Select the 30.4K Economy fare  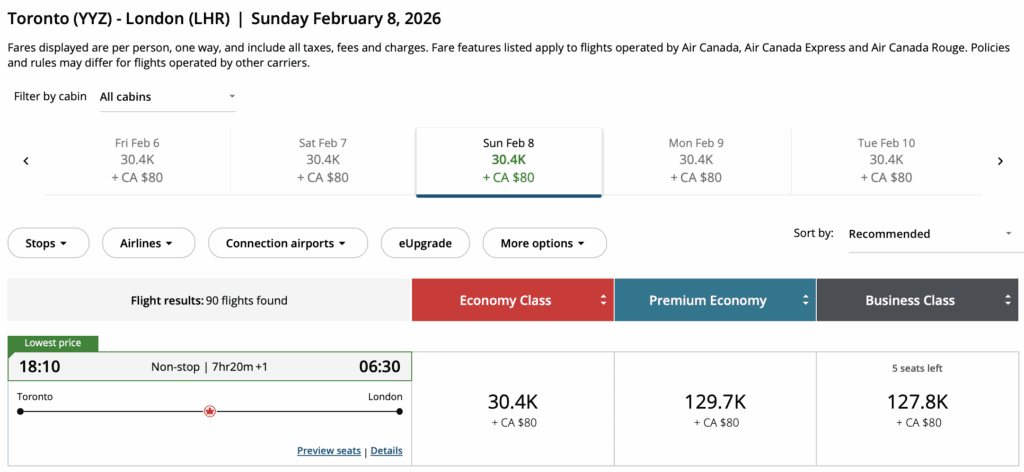point(513,410)
